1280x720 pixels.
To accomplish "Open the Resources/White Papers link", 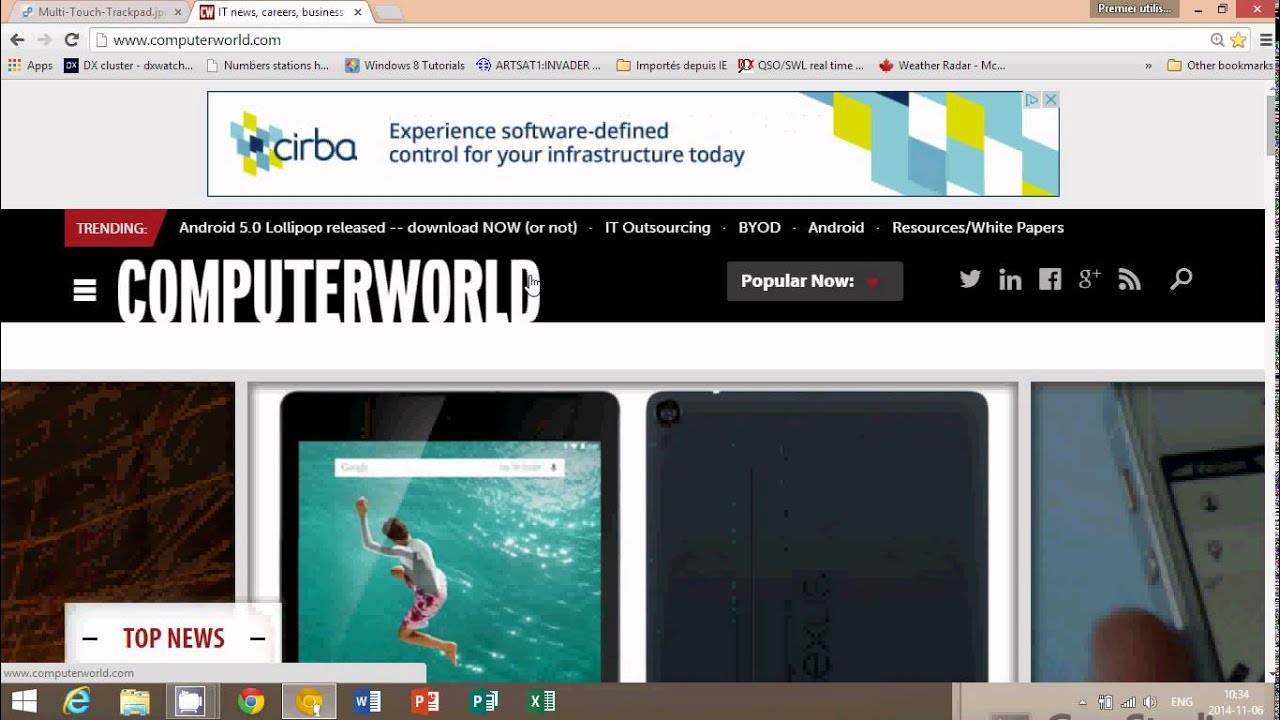I will (978, 227).
